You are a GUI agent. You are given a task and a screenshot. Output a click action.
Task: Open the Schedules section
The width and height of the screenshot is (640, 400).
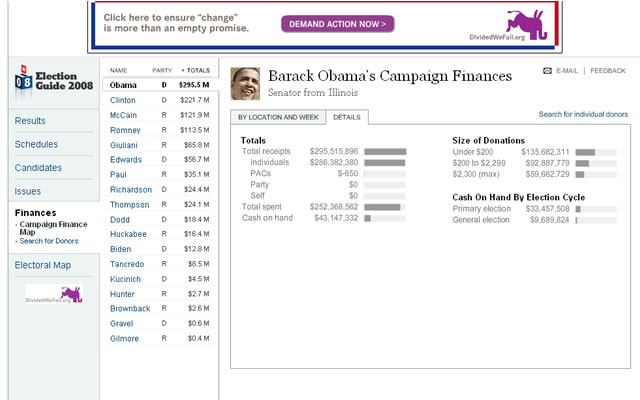point(36,144)
